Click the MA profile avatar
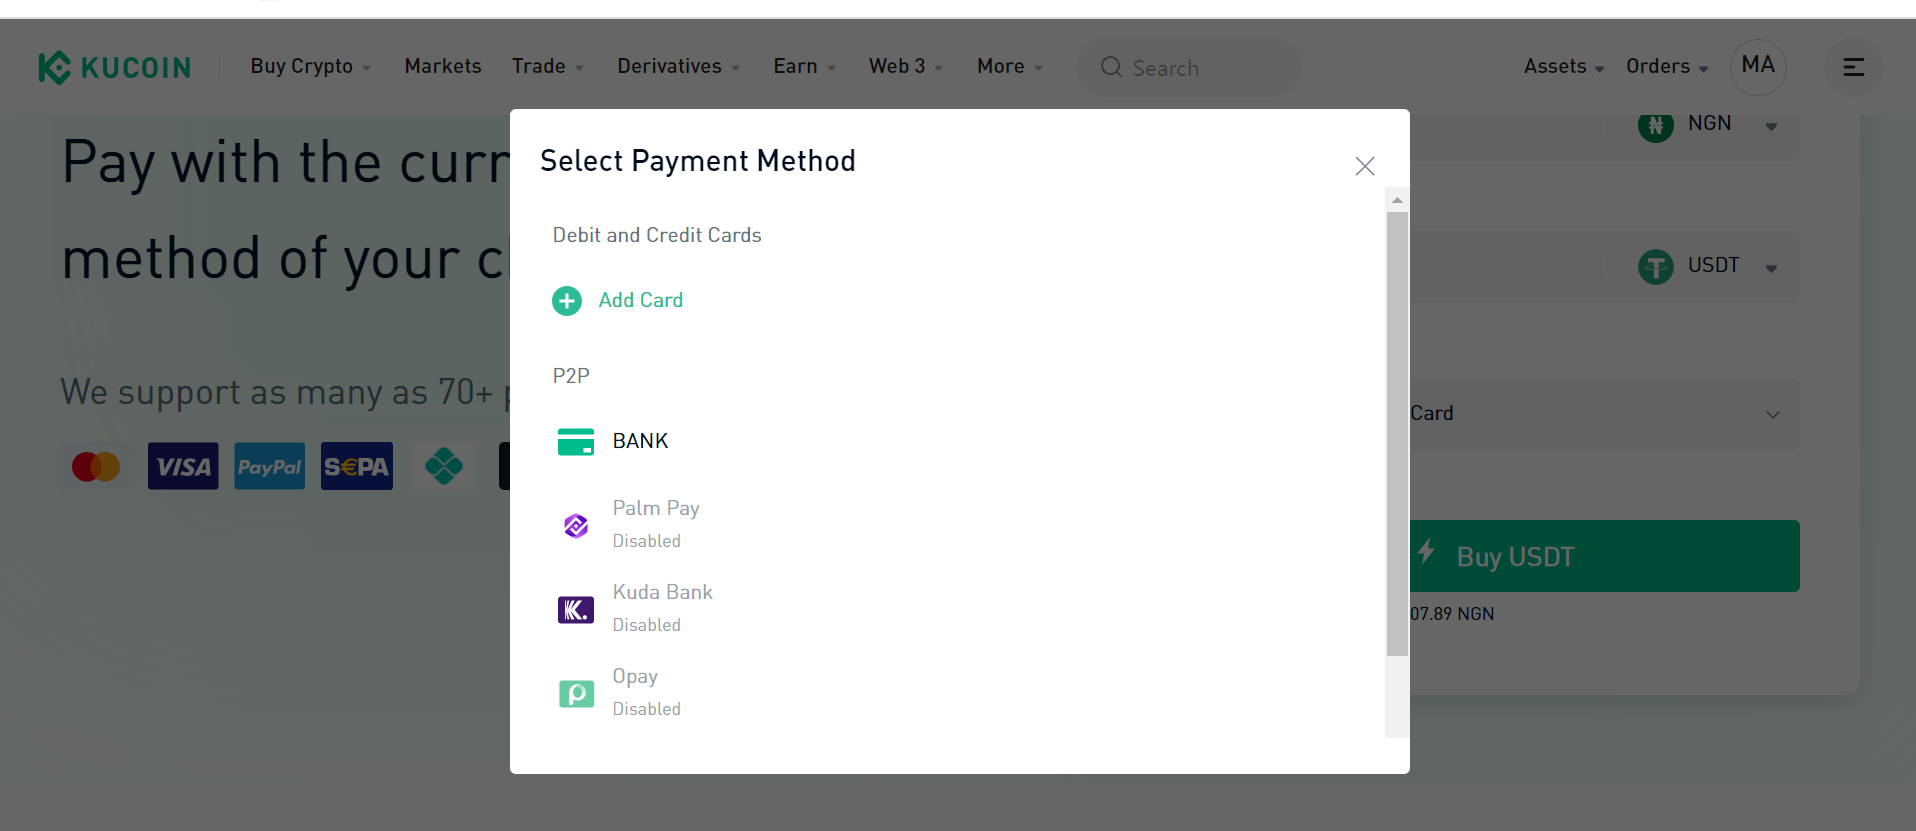Viewport: 1916px width, 831px height. pyautogui.click(x=1758, y=67)
